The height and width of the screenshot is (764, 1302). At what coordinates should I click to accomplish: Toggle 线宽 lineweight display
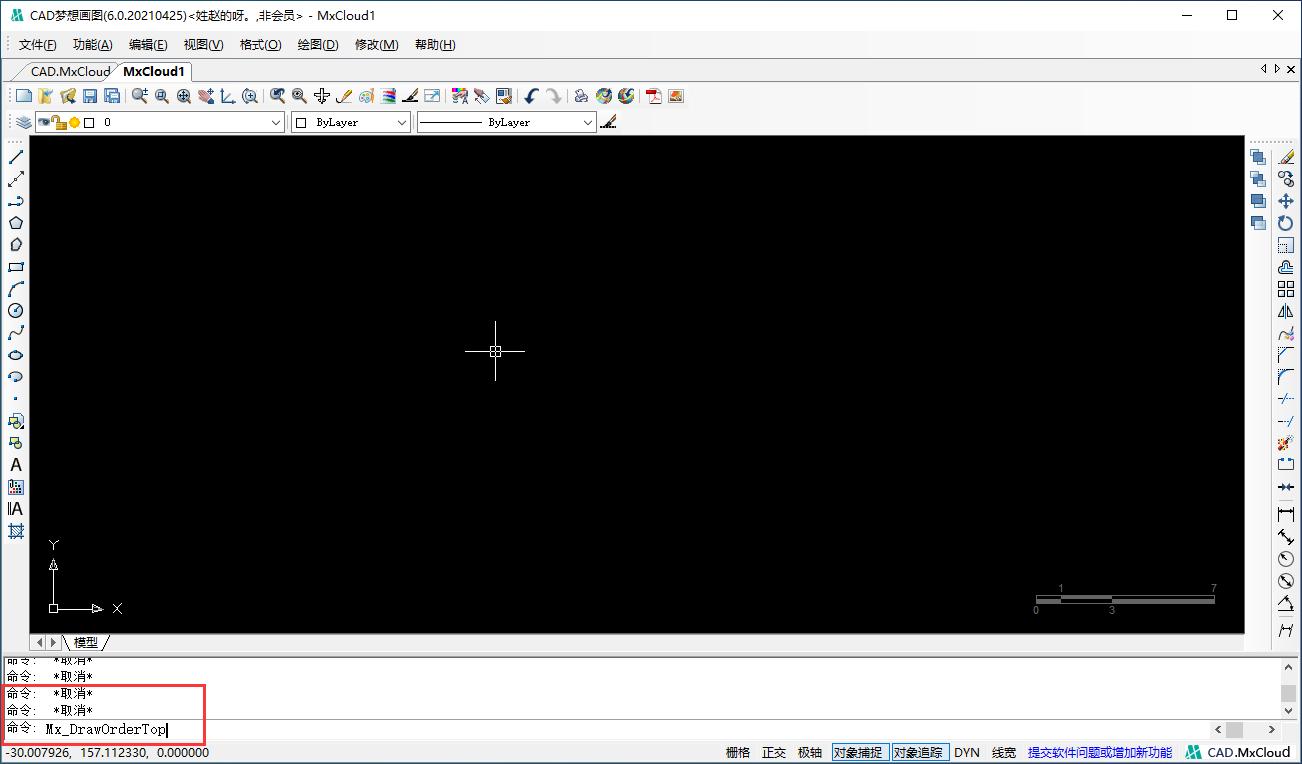[x=1004, y=752]
